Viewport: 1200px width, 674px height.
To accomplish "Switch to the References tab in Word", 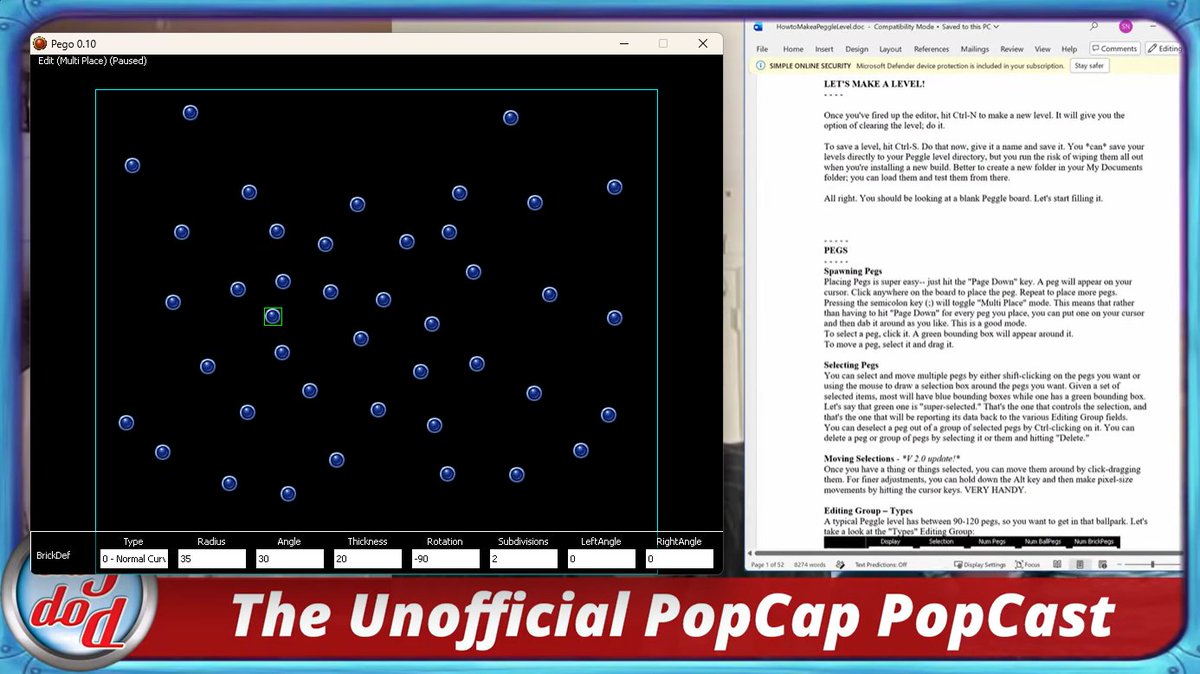I will click(931, 49).
